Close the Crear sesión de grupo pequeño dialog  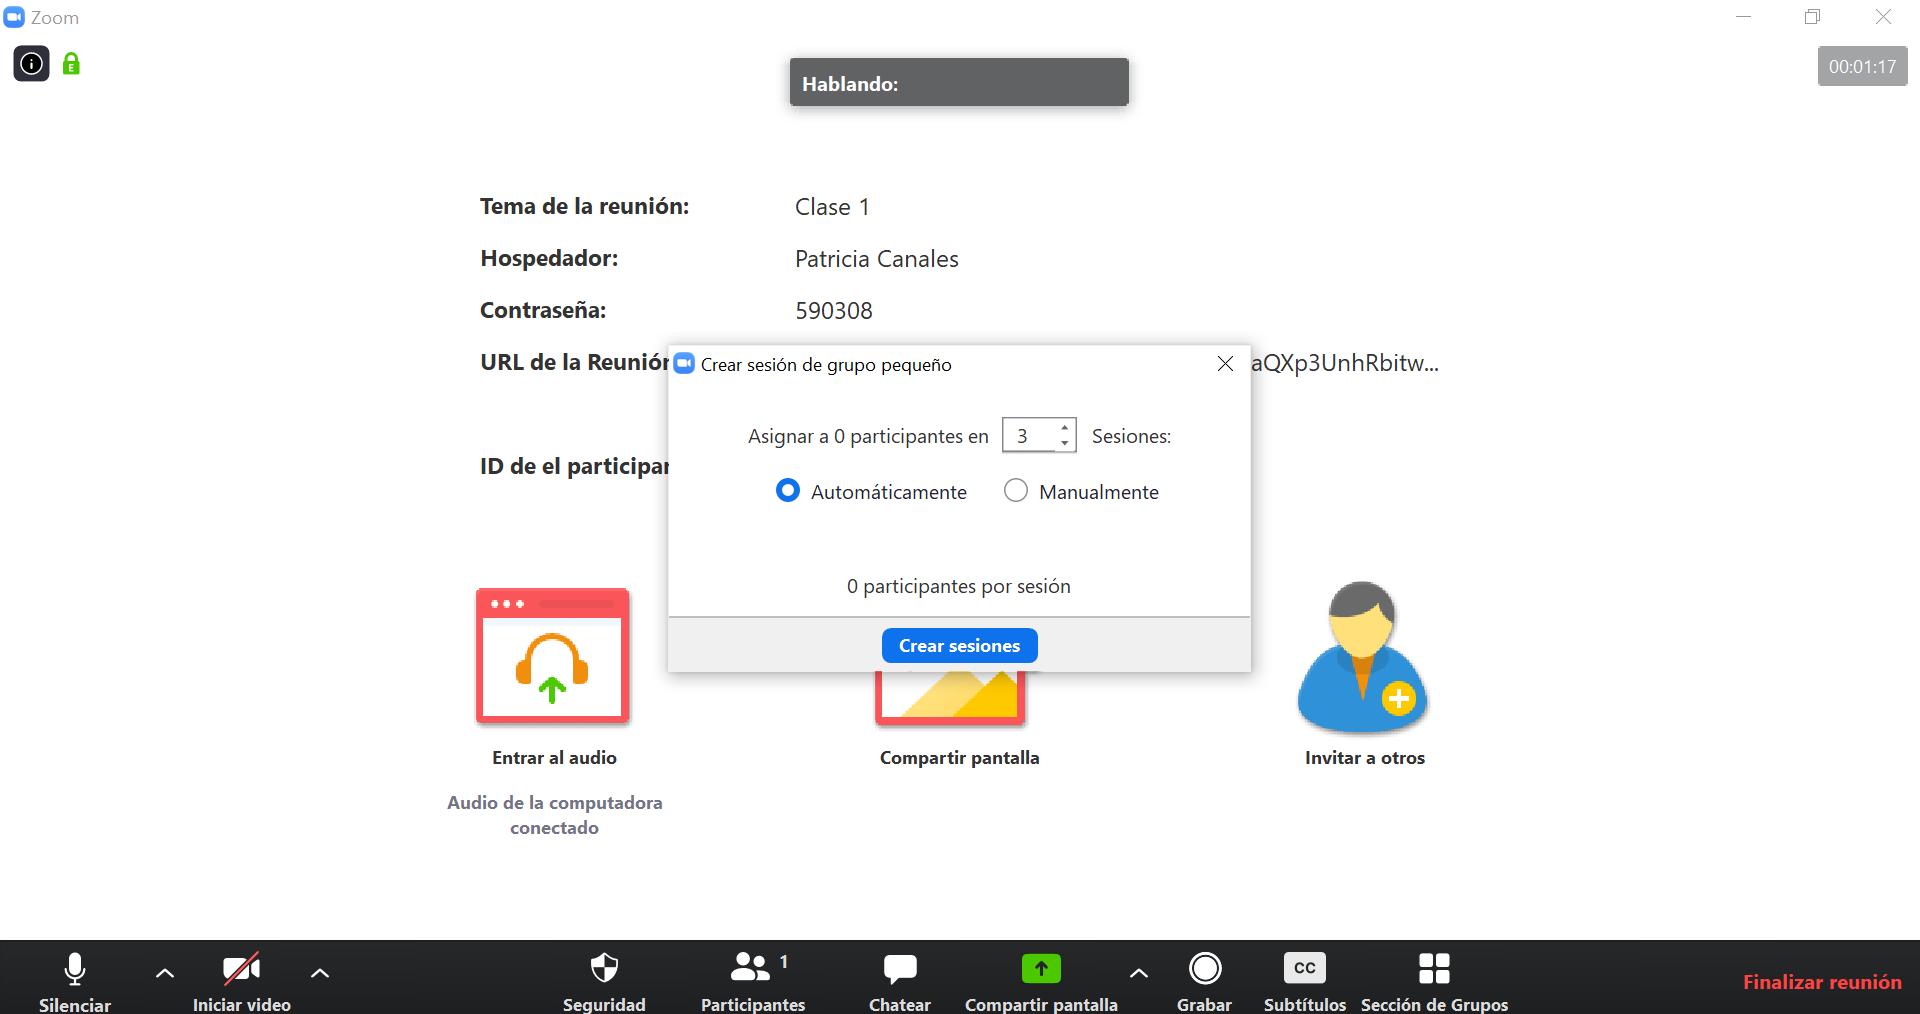(x=1225, y=364)
